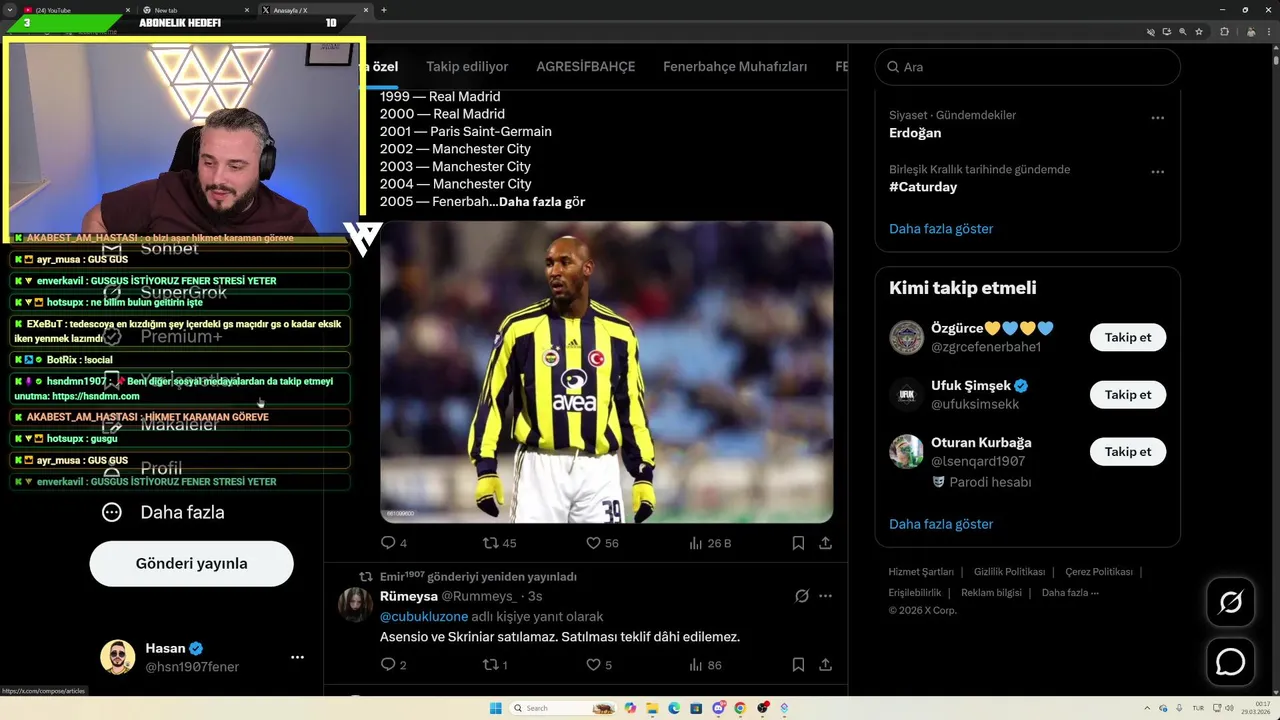Screen dimensions: 1280x720
Task: Open the floating Grok button
Action: tap(1230, 602)
